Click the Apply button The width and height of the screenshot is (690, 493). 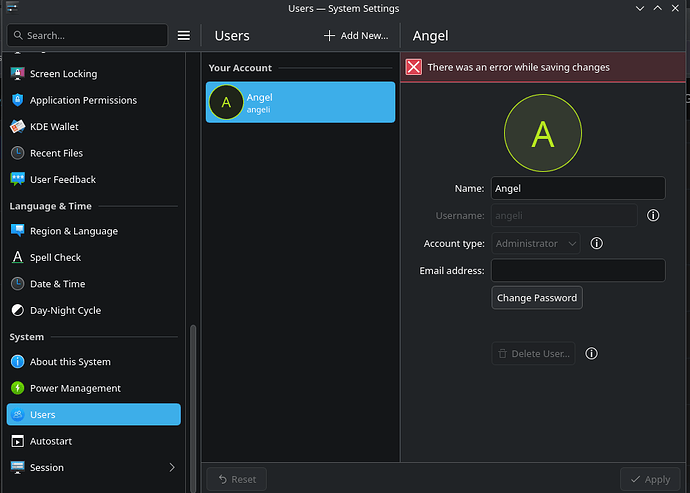(x=650, y=479)
